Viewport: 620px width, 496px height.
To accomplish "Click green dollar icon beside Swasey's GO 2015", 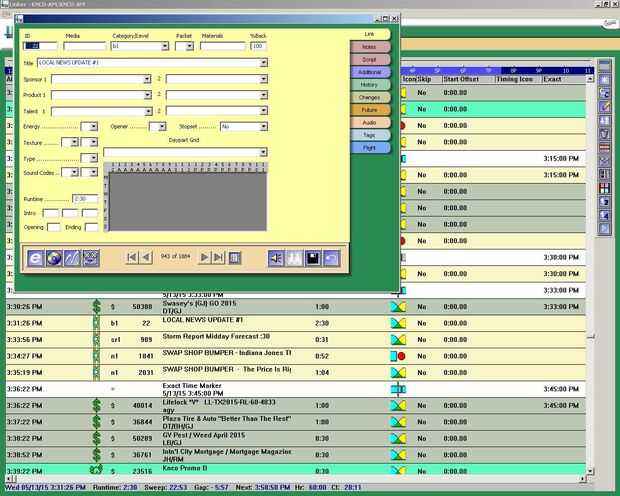I will pyautogui.click(x=97, y=306).
